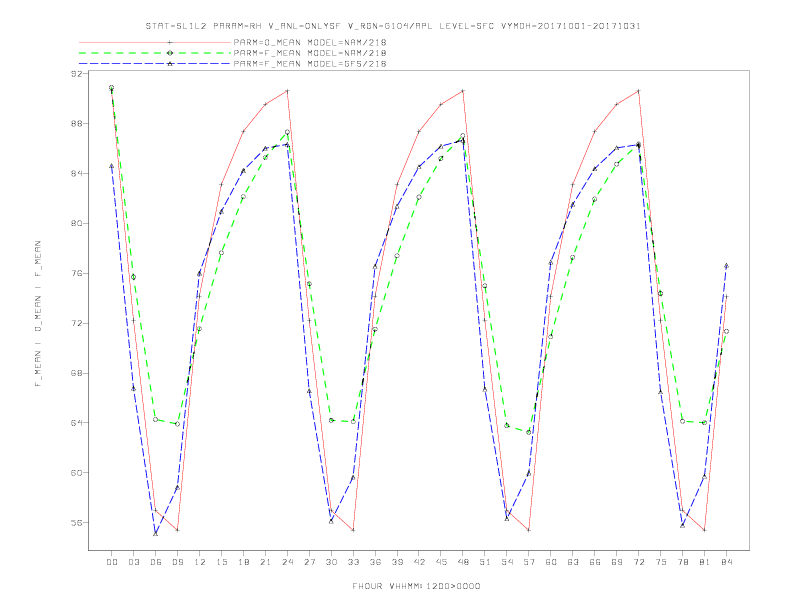792x612 pixels.
Task: Click y-axis tick value 76
Action: tap(76, 273)
